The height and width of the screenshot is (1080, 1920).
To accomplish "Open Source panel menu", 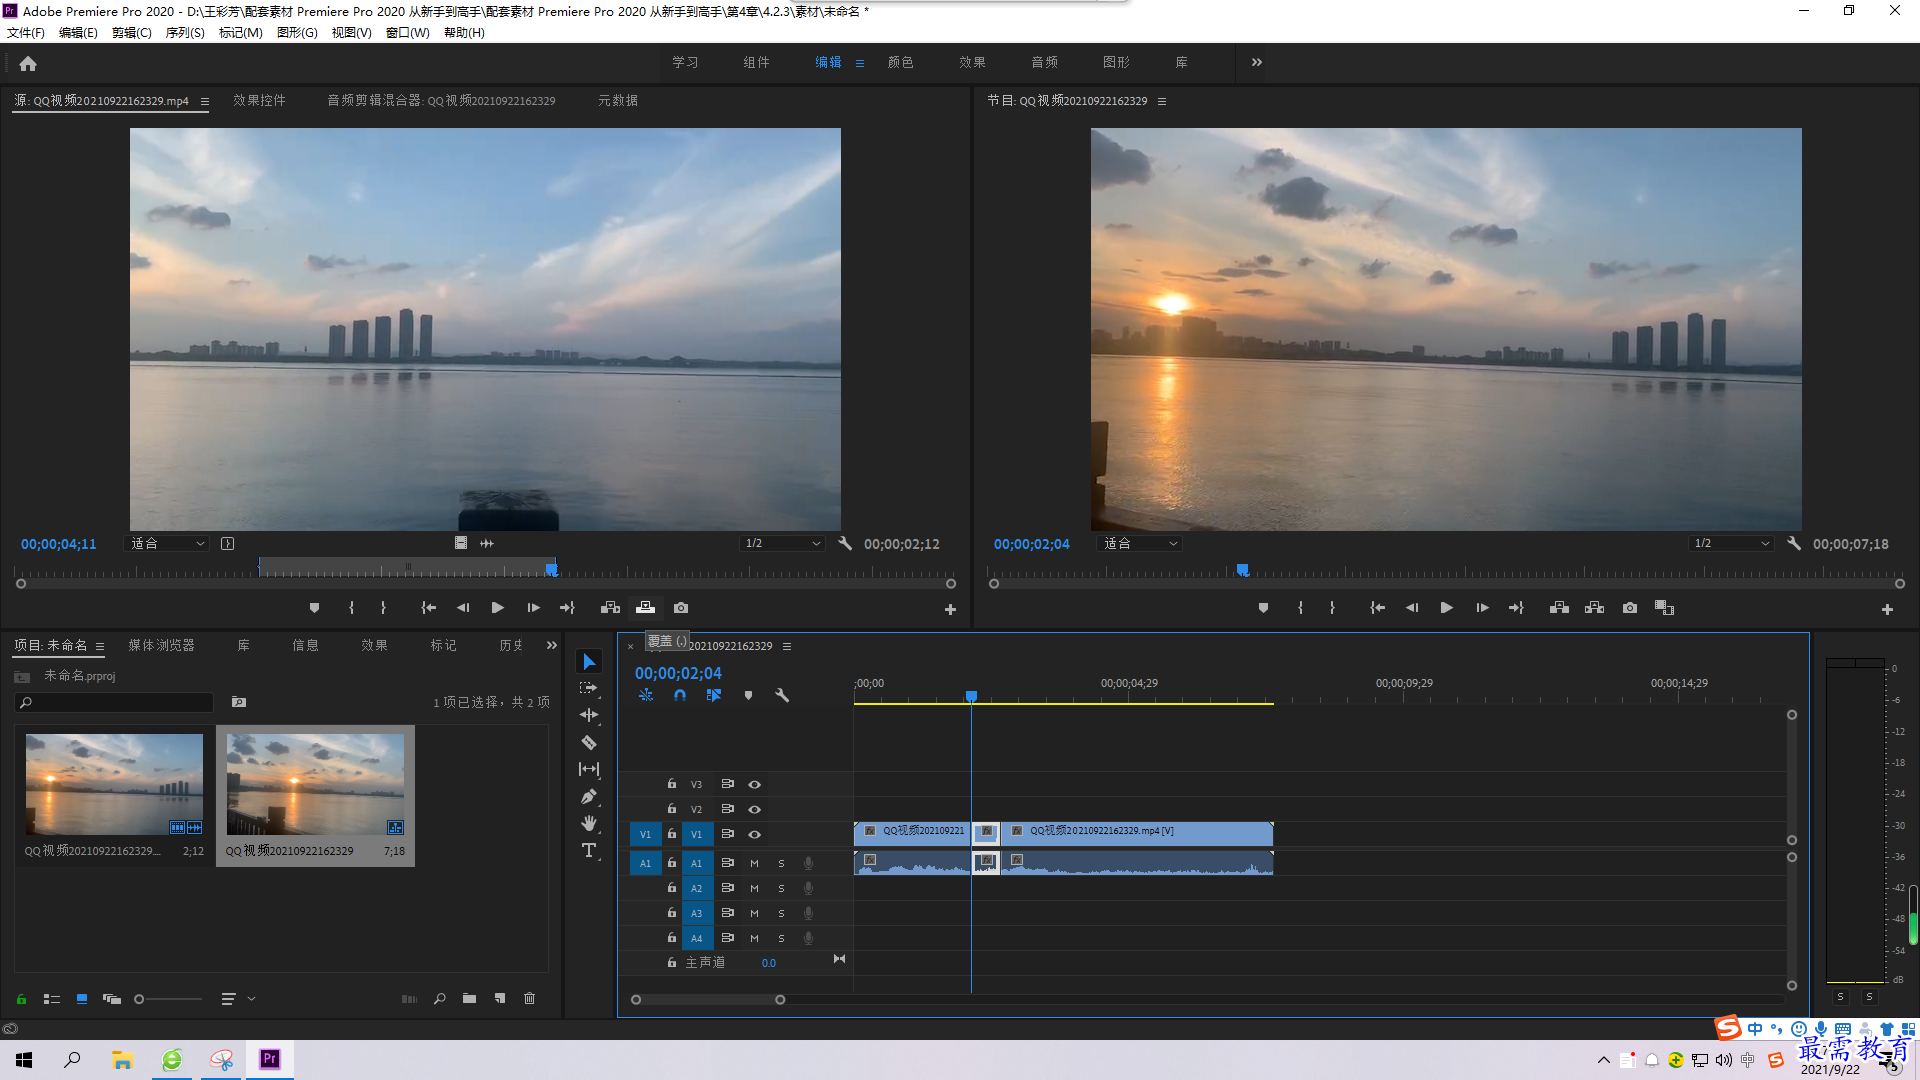I will (x=205, y=101).
